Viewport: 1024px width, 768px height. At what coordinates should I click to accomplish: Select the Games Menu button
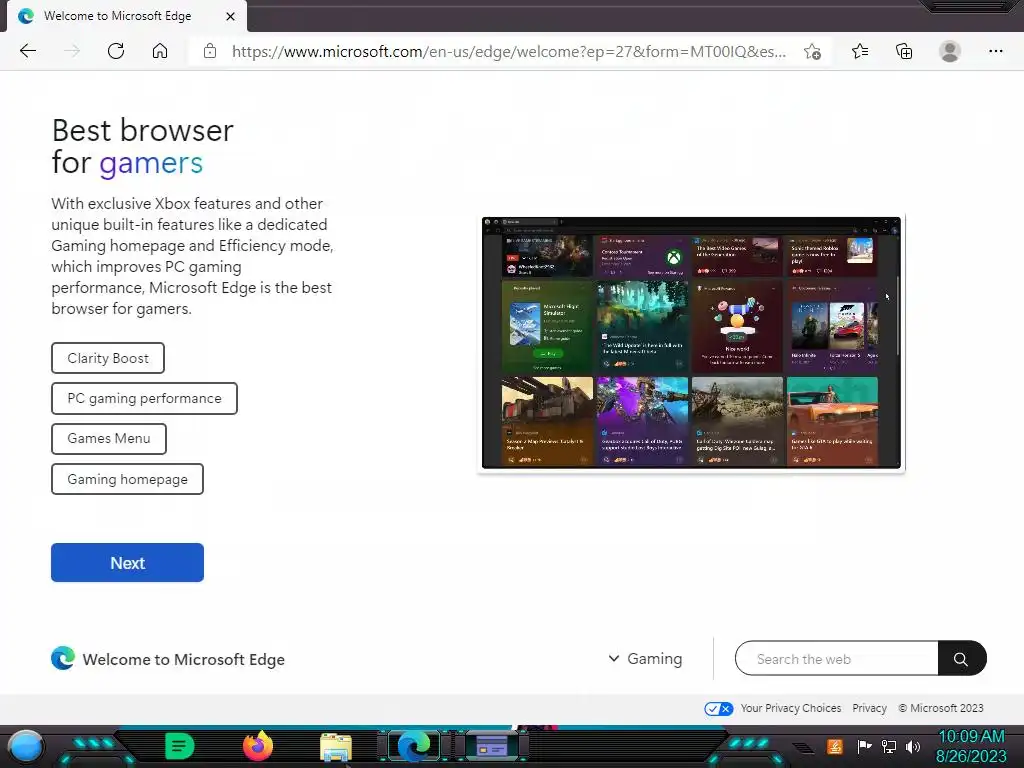[x=109, y=439]
